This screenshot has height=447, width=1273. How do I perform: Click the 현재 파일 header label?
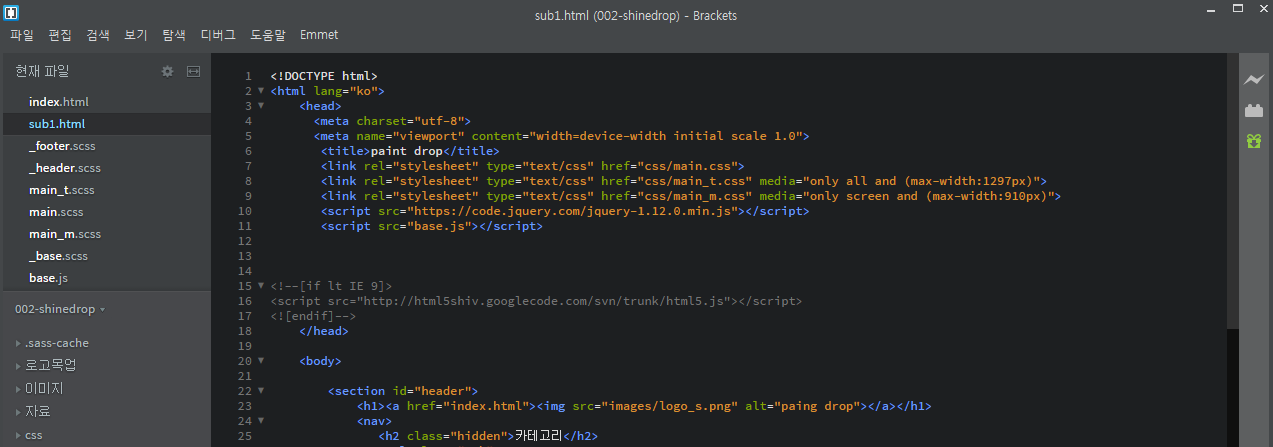[x=42, y=72]
